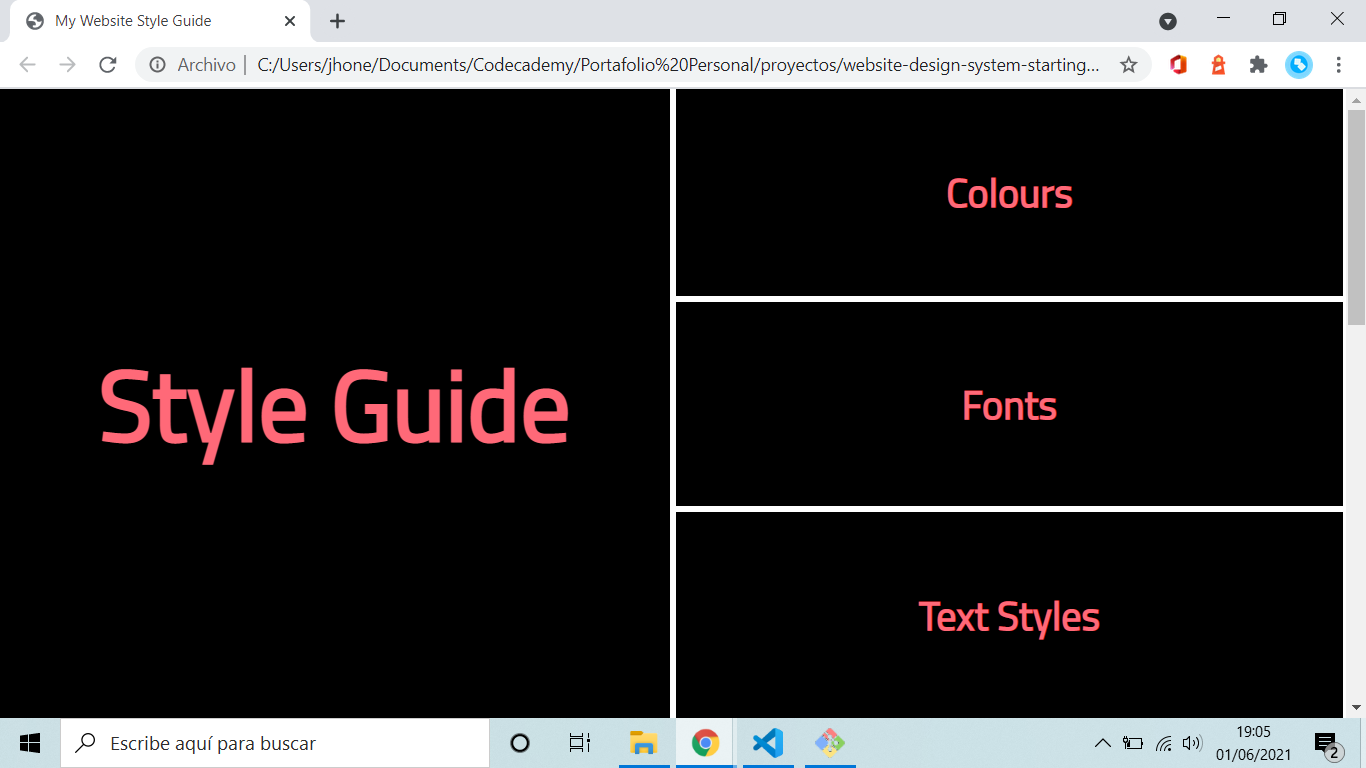The height and width of the screenshot is (768, 1366).
Task: Show hidden tray icons chevron
Action: click(x=1103, y=743)
